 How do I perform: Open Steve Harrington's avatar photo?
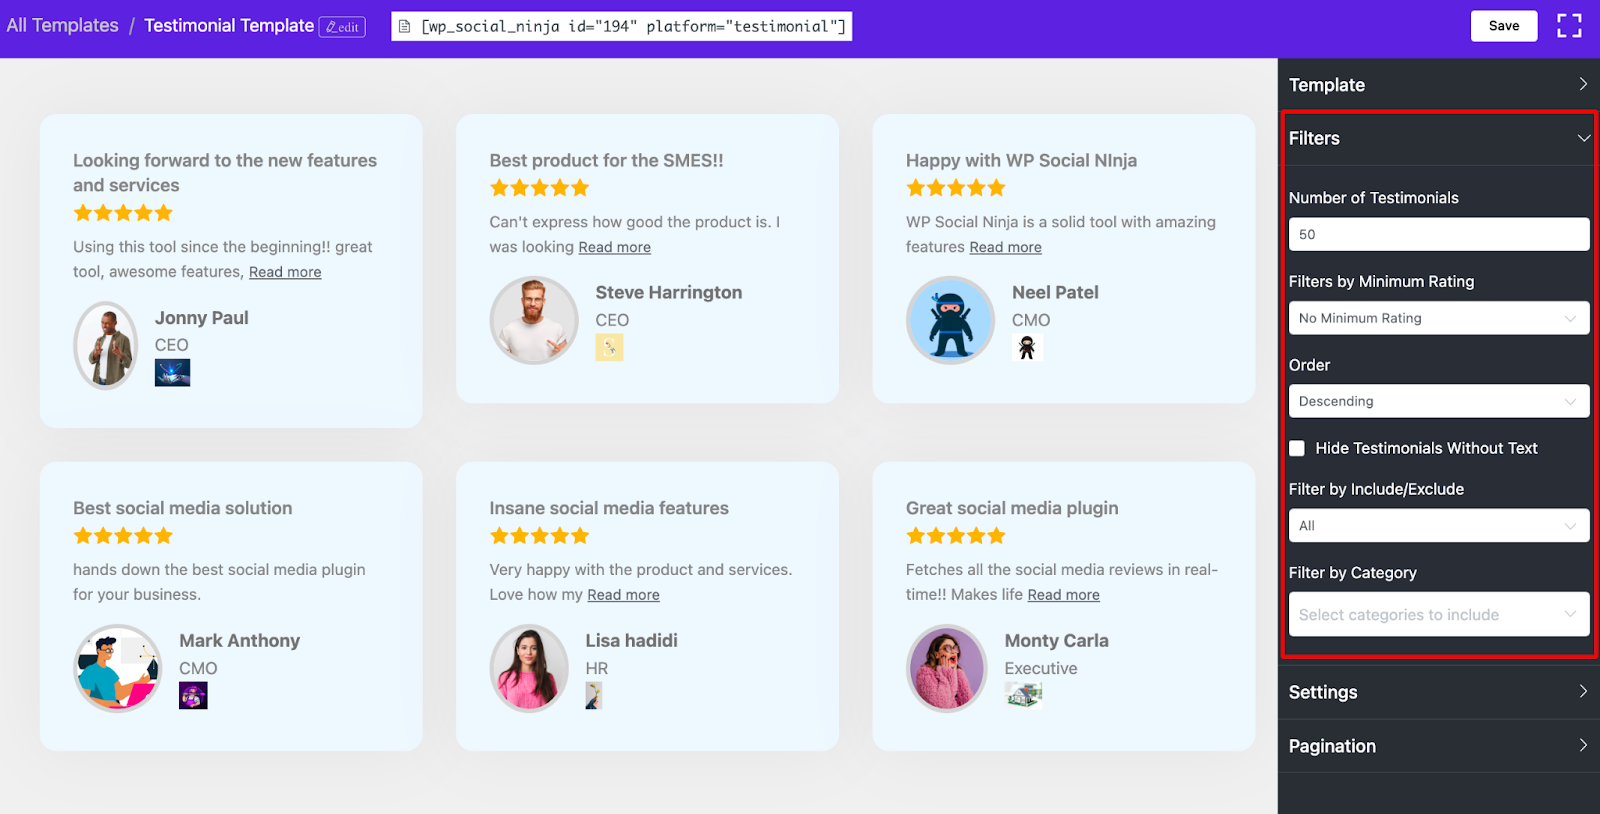(534, 320)
